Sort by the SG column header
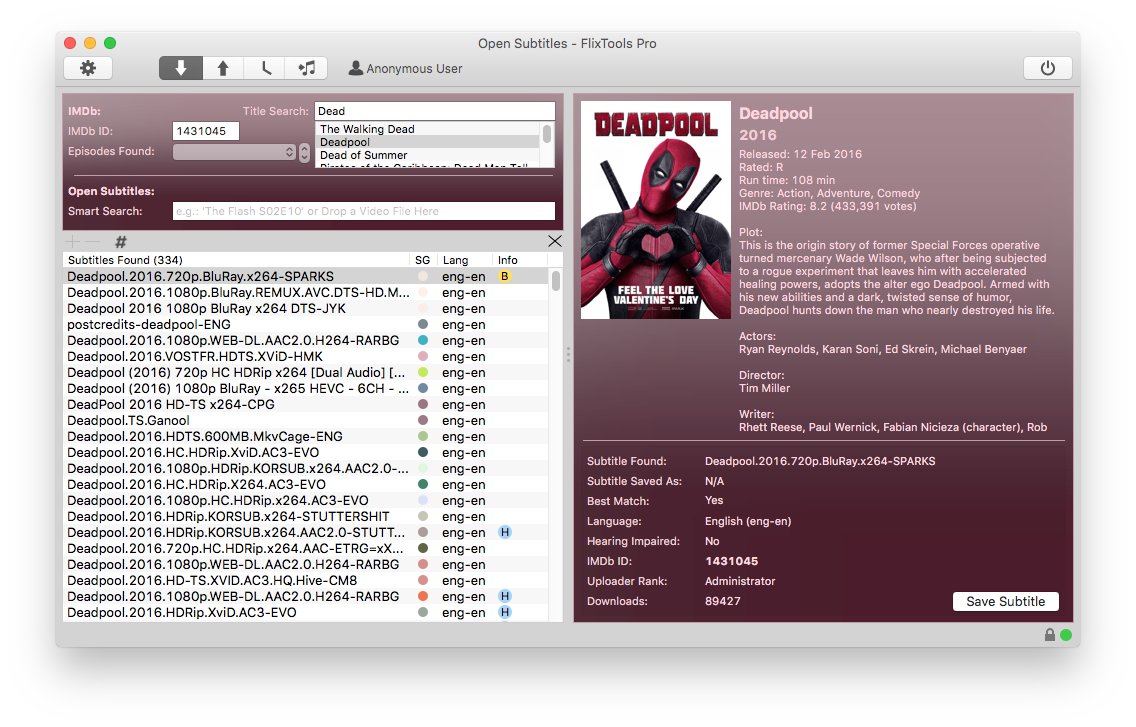The image size is (1136, 727). coord(422,259)
